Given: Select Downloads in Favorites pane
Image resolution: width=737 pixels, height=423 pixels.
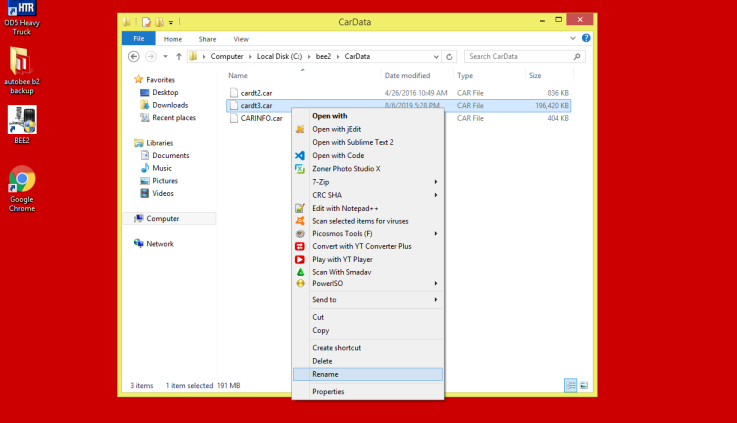Looking at the screenshot, I should (170, 105).
